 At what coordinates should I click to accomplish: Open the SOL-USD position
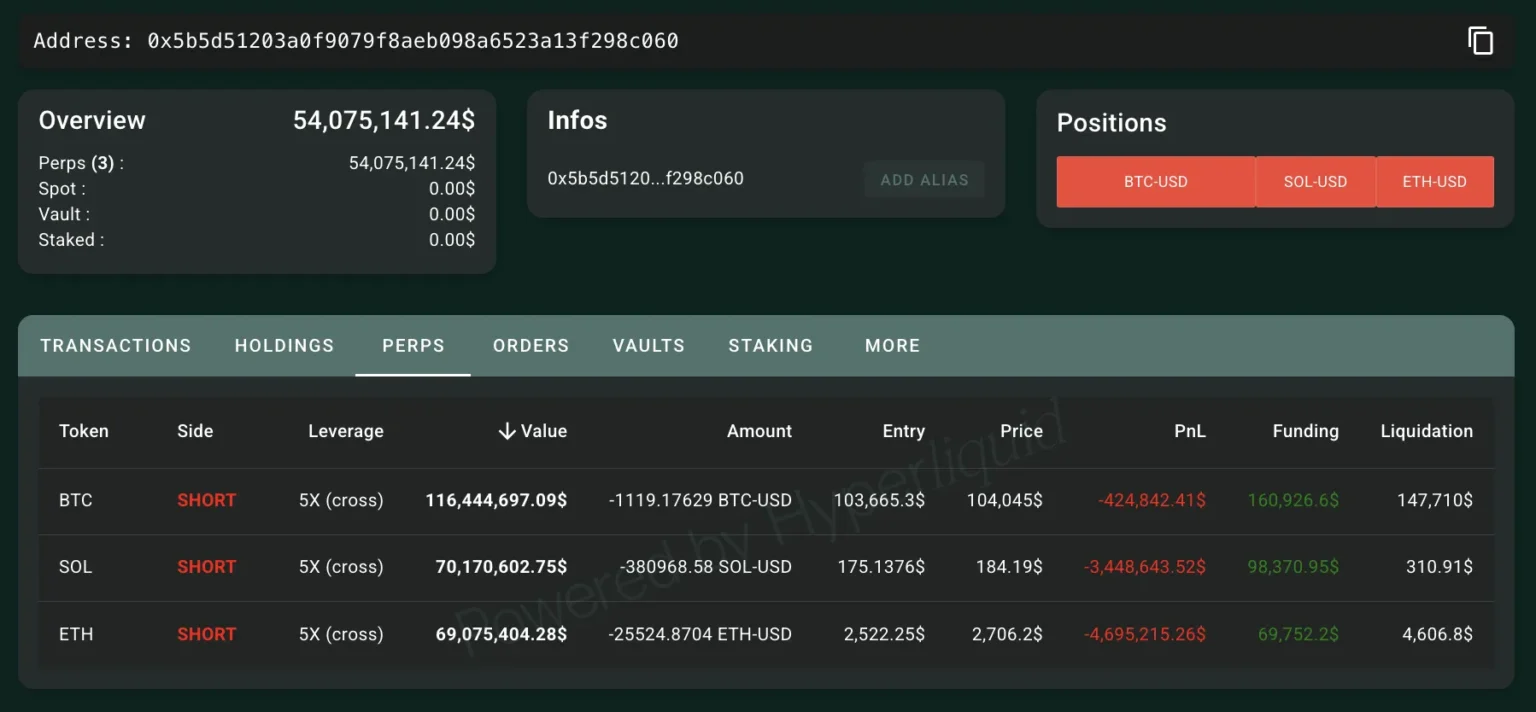coord(1316,181)
